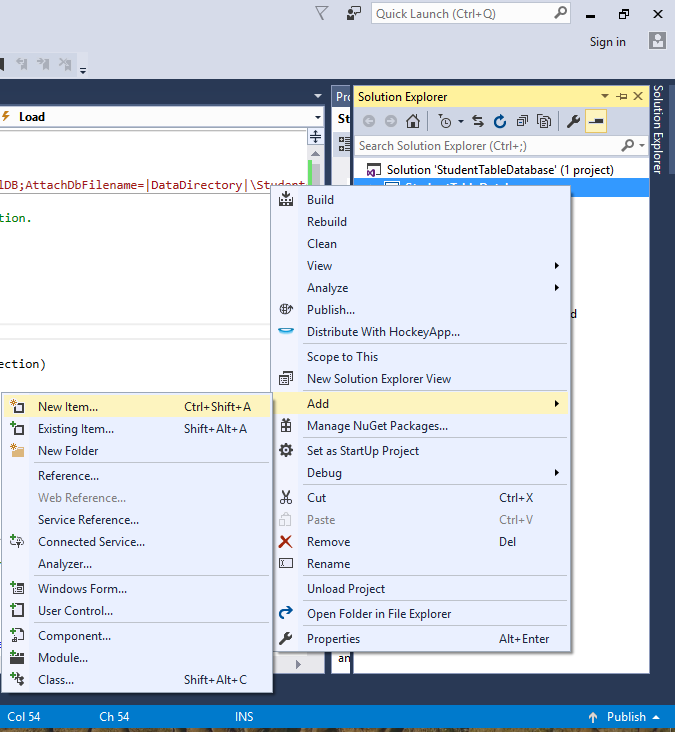
Task: Toggle the Preview Selected Items button
Action: (x=596, y=121)
